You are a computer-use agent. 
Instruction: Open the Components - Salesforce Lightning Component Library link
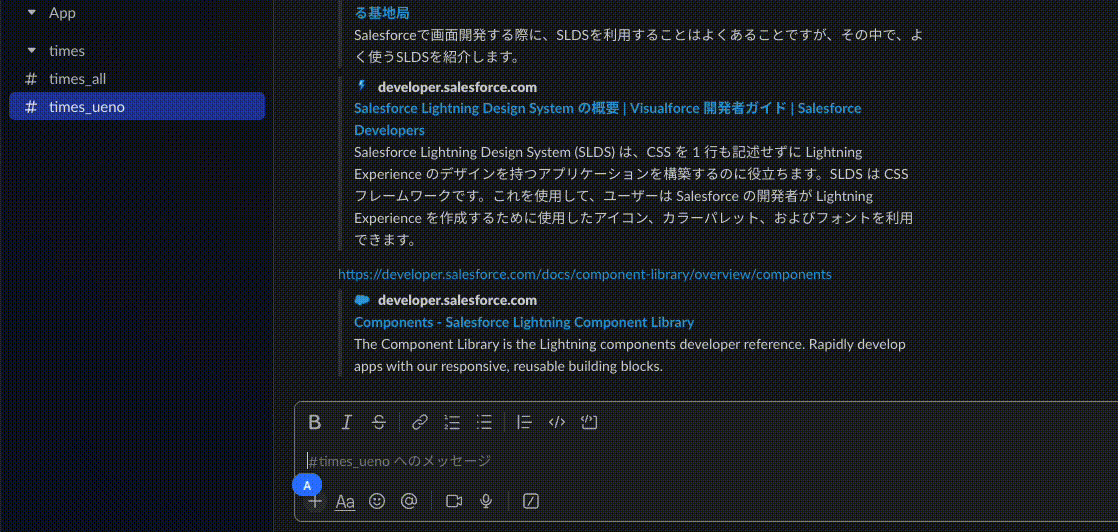(524, 322)
